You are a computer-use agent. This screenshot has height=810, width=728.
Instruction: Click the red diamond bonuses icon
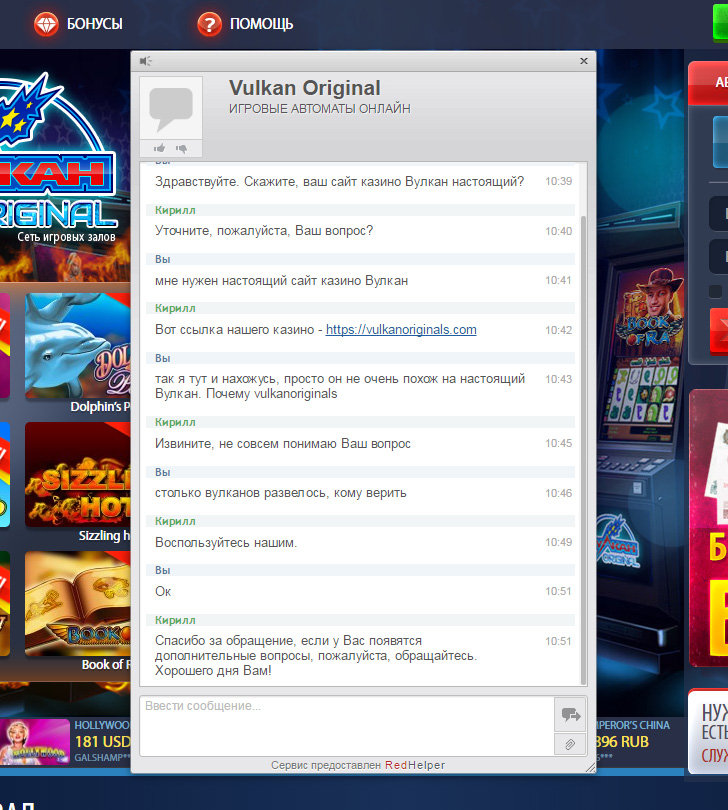(47, 24)
